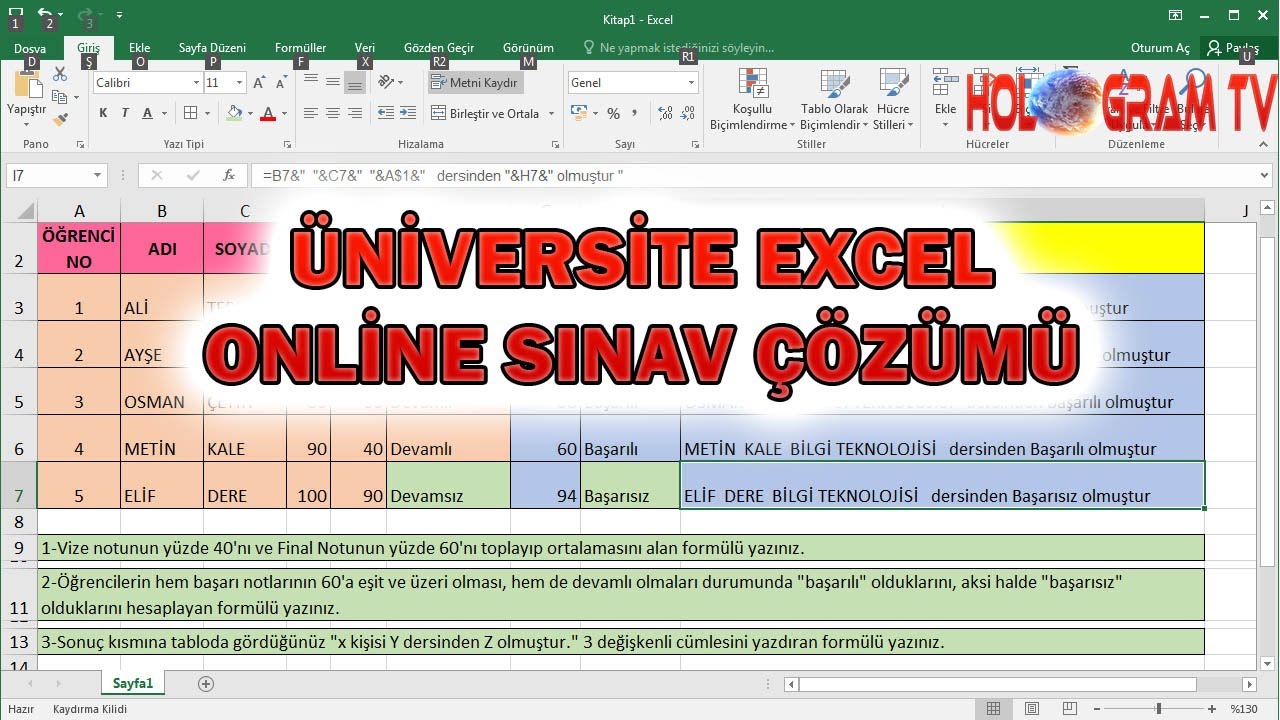Click the red font color A icon
The width and height of the screenshot is (1280, 720).
267,113
